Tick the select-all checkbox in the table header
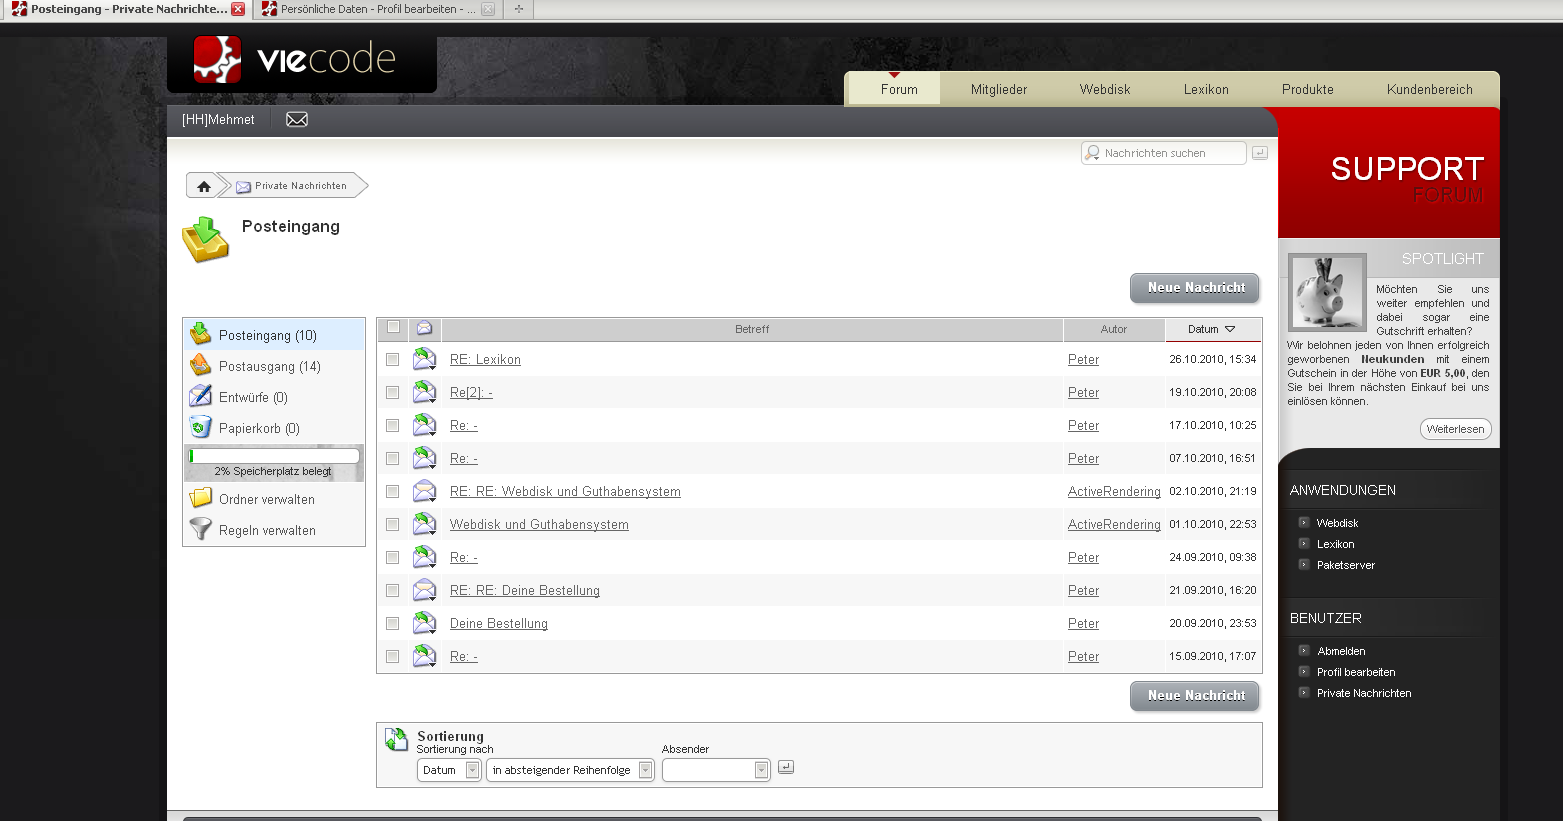 click(393, 327)
